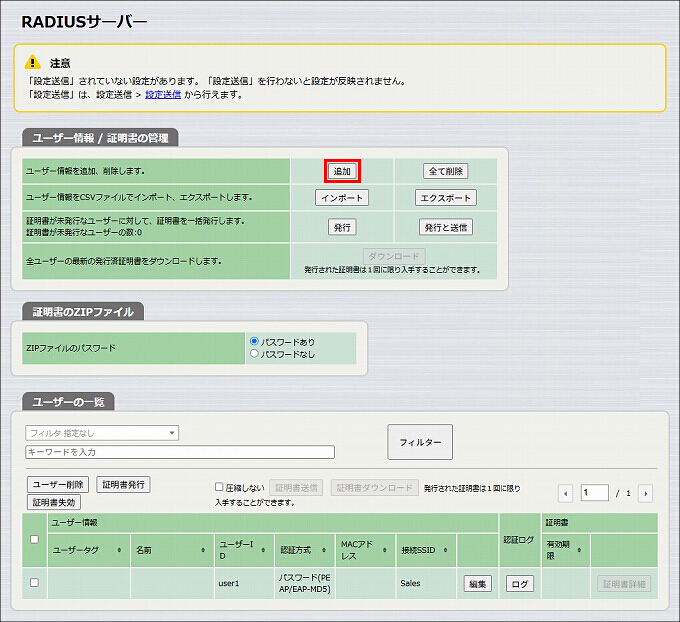Click the disabled ダウンロード button

click(394, 256)
